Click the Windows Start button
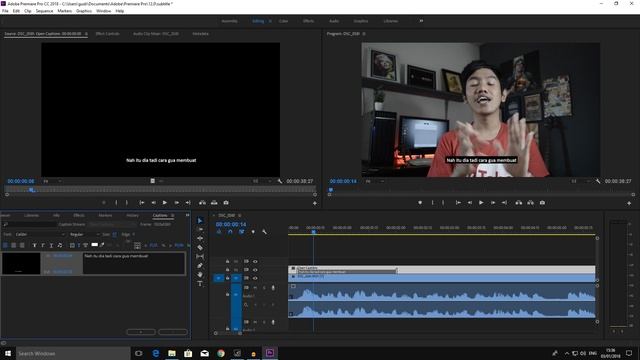640x360 pixels. 8,353
